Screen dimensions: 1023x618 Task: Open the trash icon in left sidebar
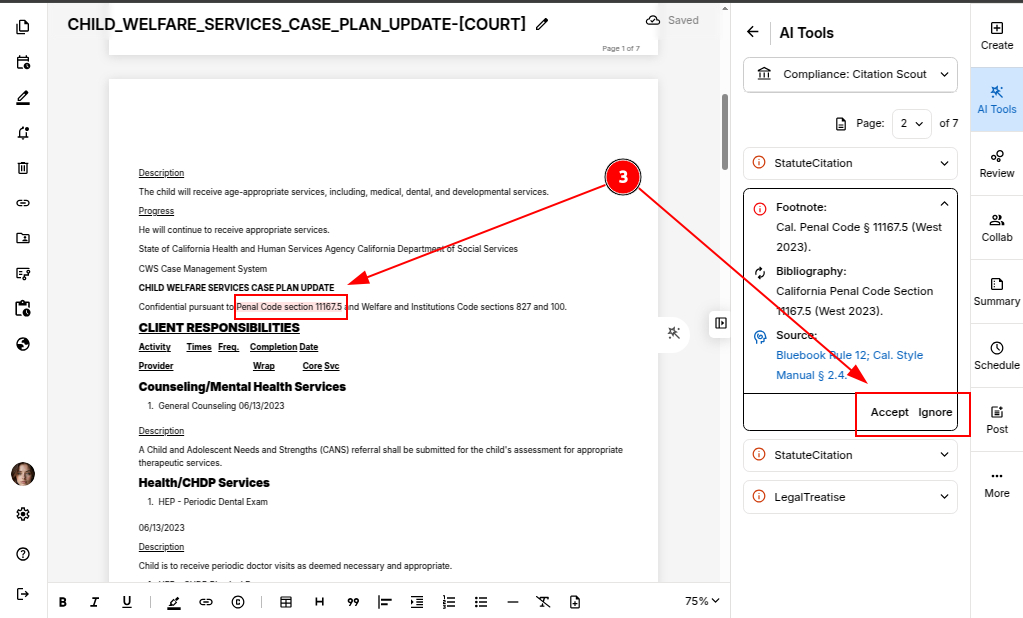[23, 168]
